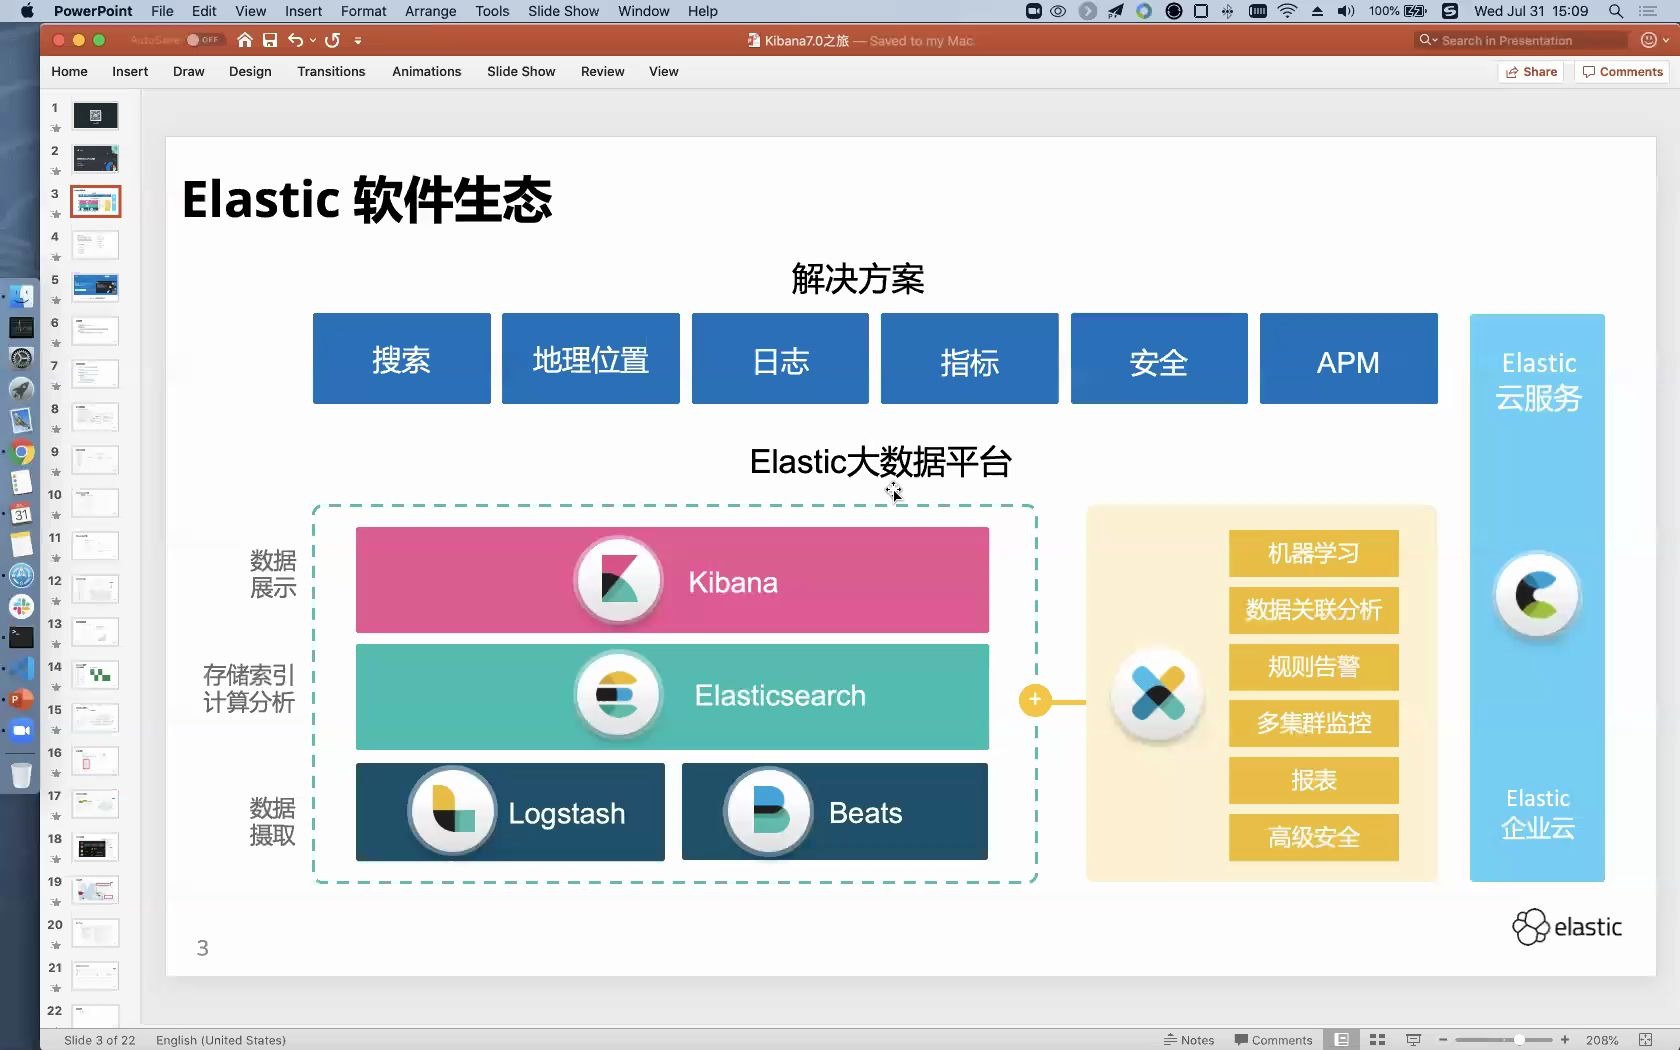The width and height of the screenshot is (1680, 1050).
Task: Click the zoom in plus button
Action: click(1565, 1040)
